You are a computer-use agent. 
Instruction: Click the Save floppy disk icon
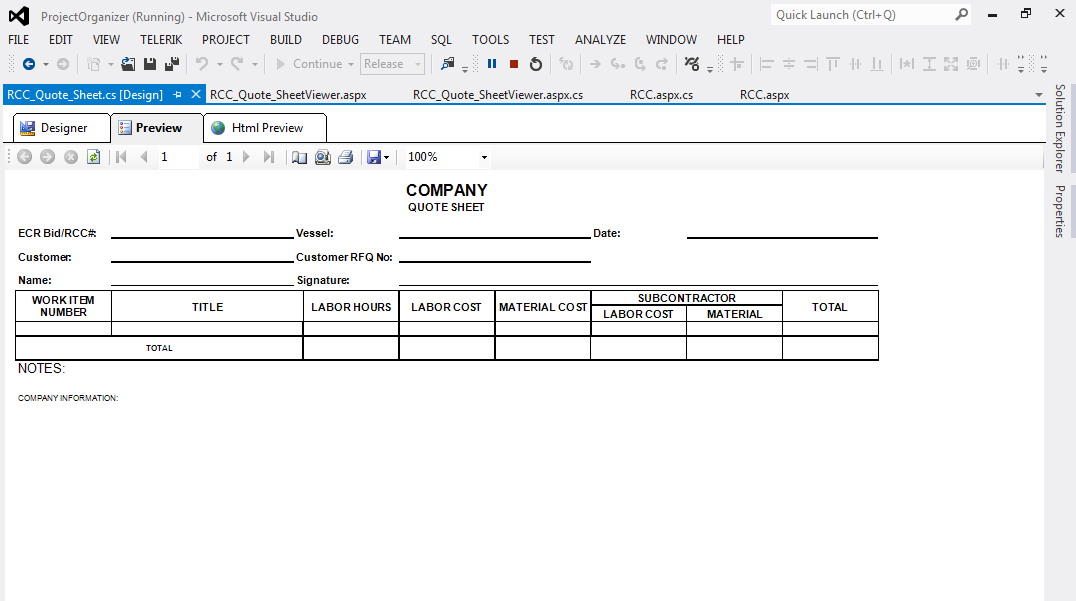[x=150, y=64]
